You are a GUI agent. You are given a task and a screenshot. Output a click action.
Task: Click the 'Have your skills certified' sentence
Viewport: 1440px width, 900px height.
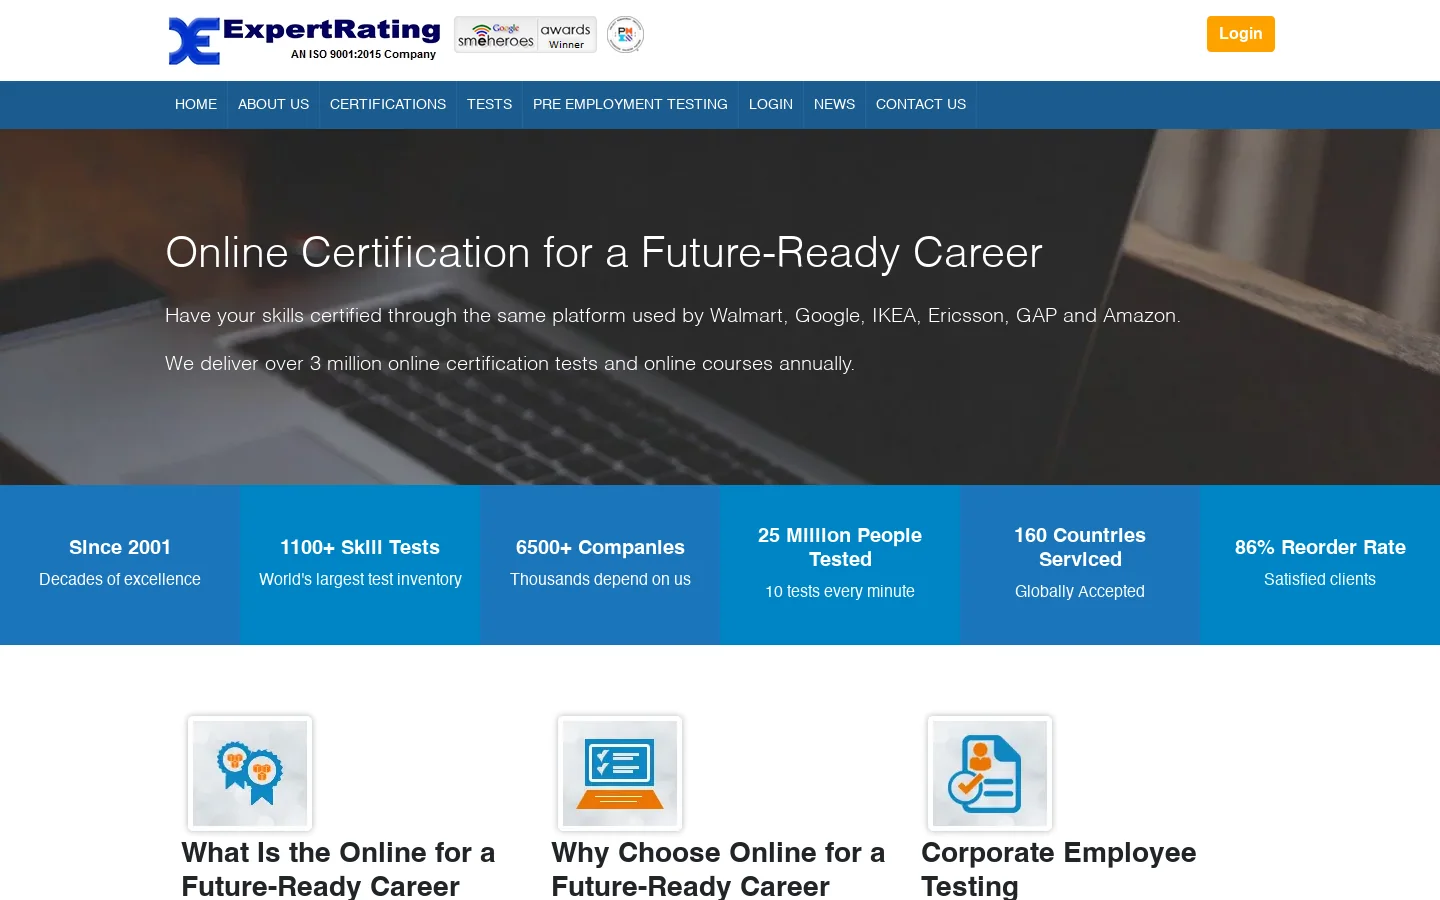click(673, 316)
